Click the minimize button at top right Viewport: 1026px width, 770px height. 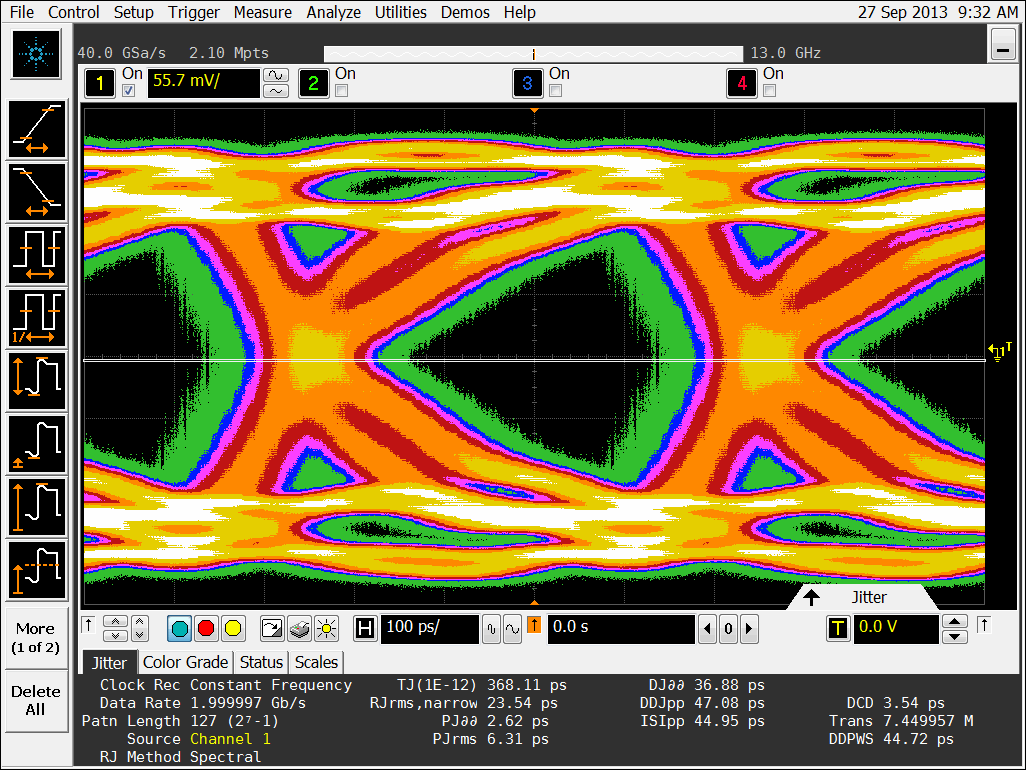coord(1002,45)
